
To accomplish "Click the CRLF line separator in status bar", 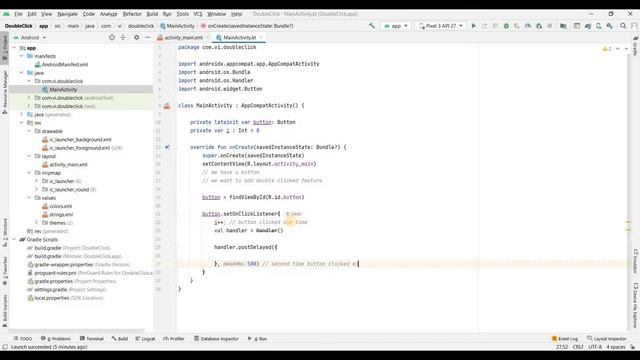I will [578, 347].
